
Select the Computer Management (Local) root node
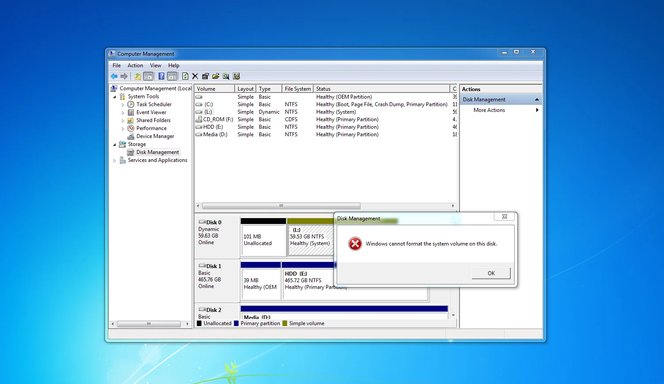tap(155, 88)
